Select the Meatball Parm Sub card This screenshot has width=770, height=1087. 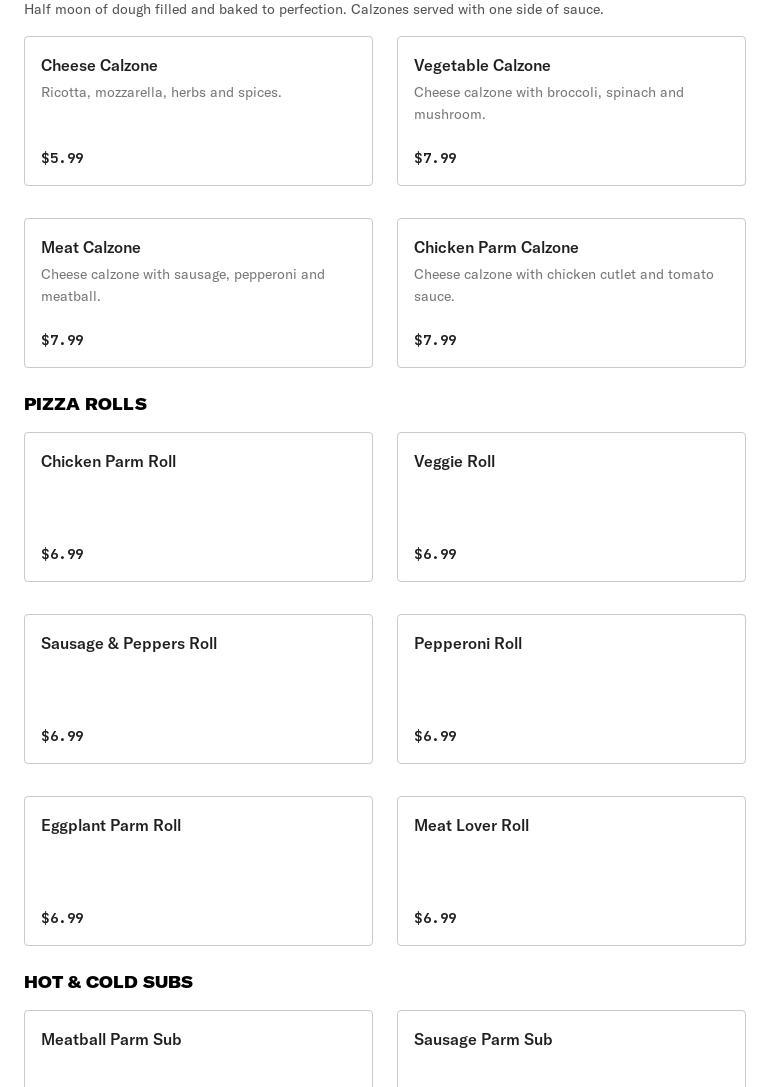click(198, 1048)
